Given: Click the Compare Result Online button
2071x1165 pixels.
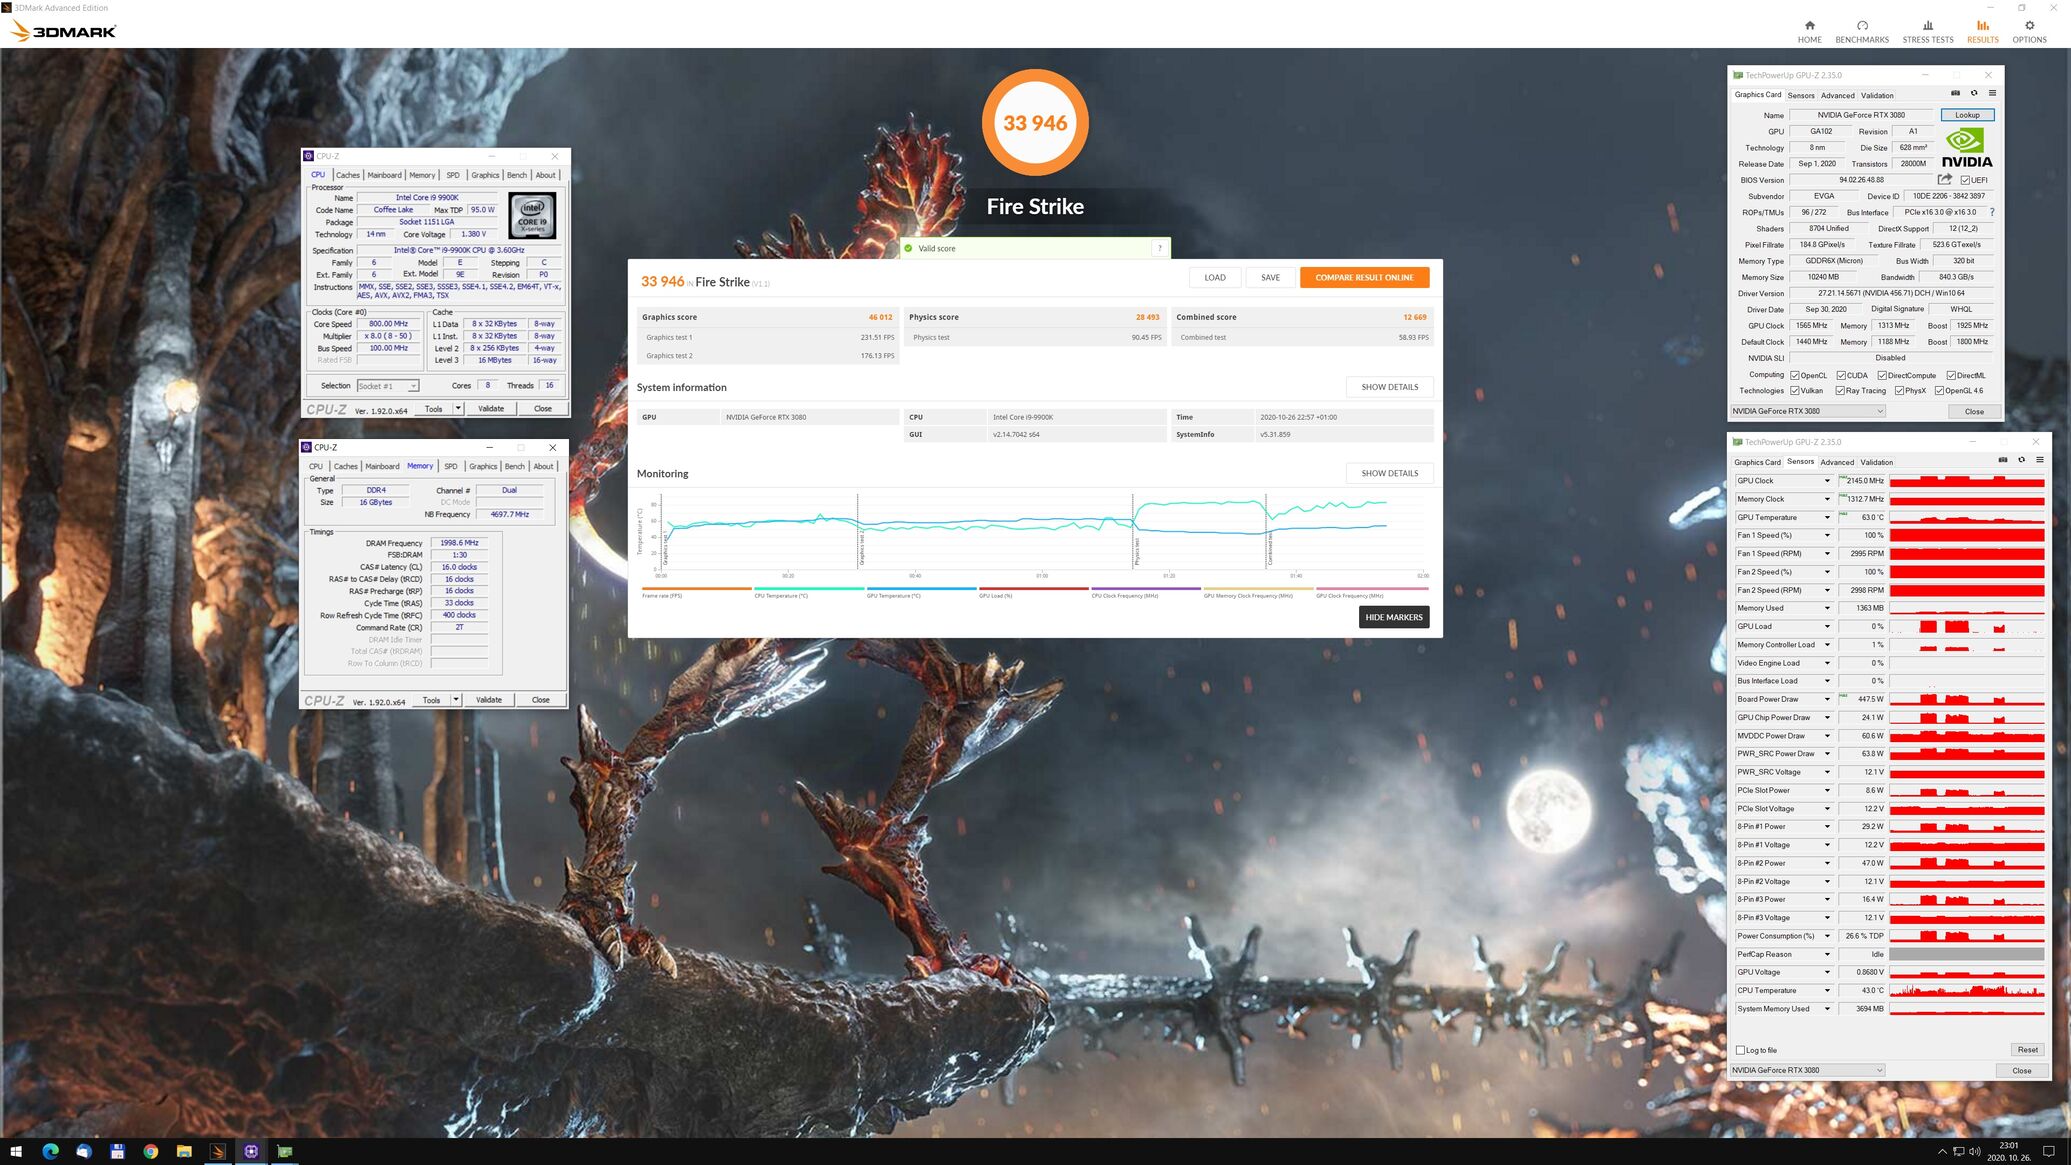Looking at the screenshot, I should click(1364, 277).
